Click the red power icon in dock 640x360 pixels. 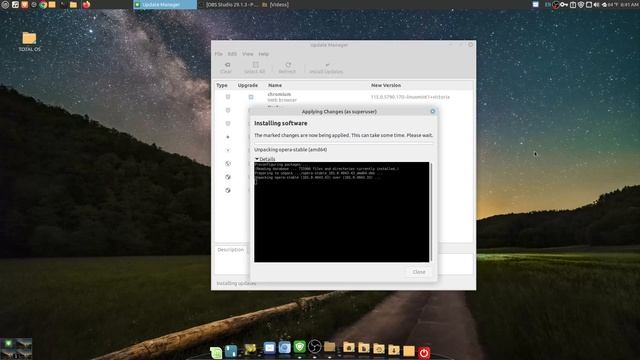point(424,353)
